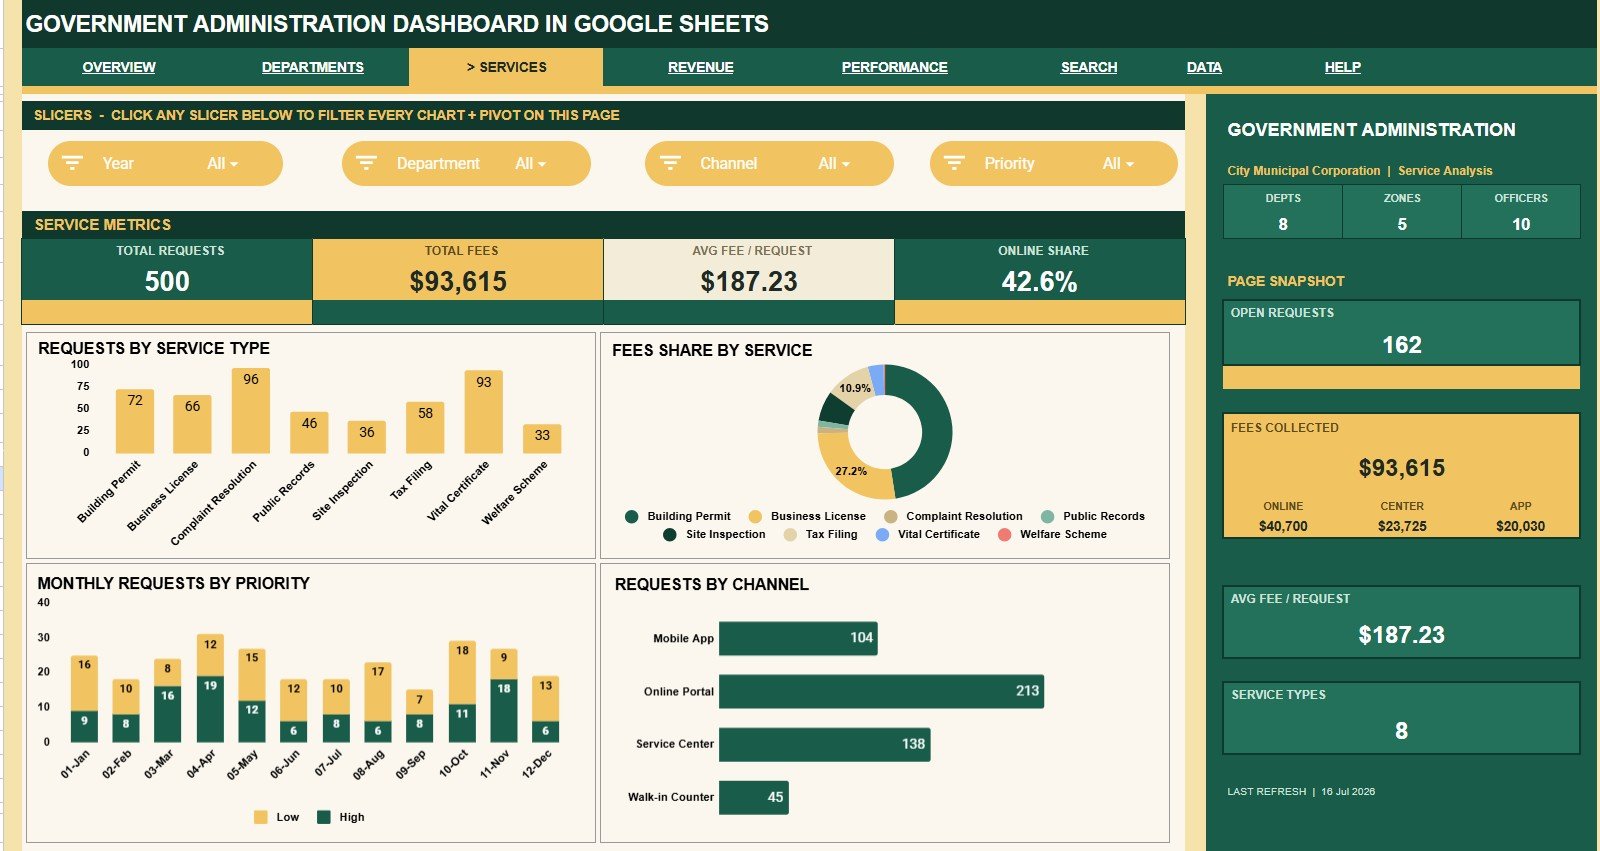This screenshot has height=851, width=1600.
Task: Click the 10-Oct stacked bar in the monthly chart
Action: [x=462, y=691]
